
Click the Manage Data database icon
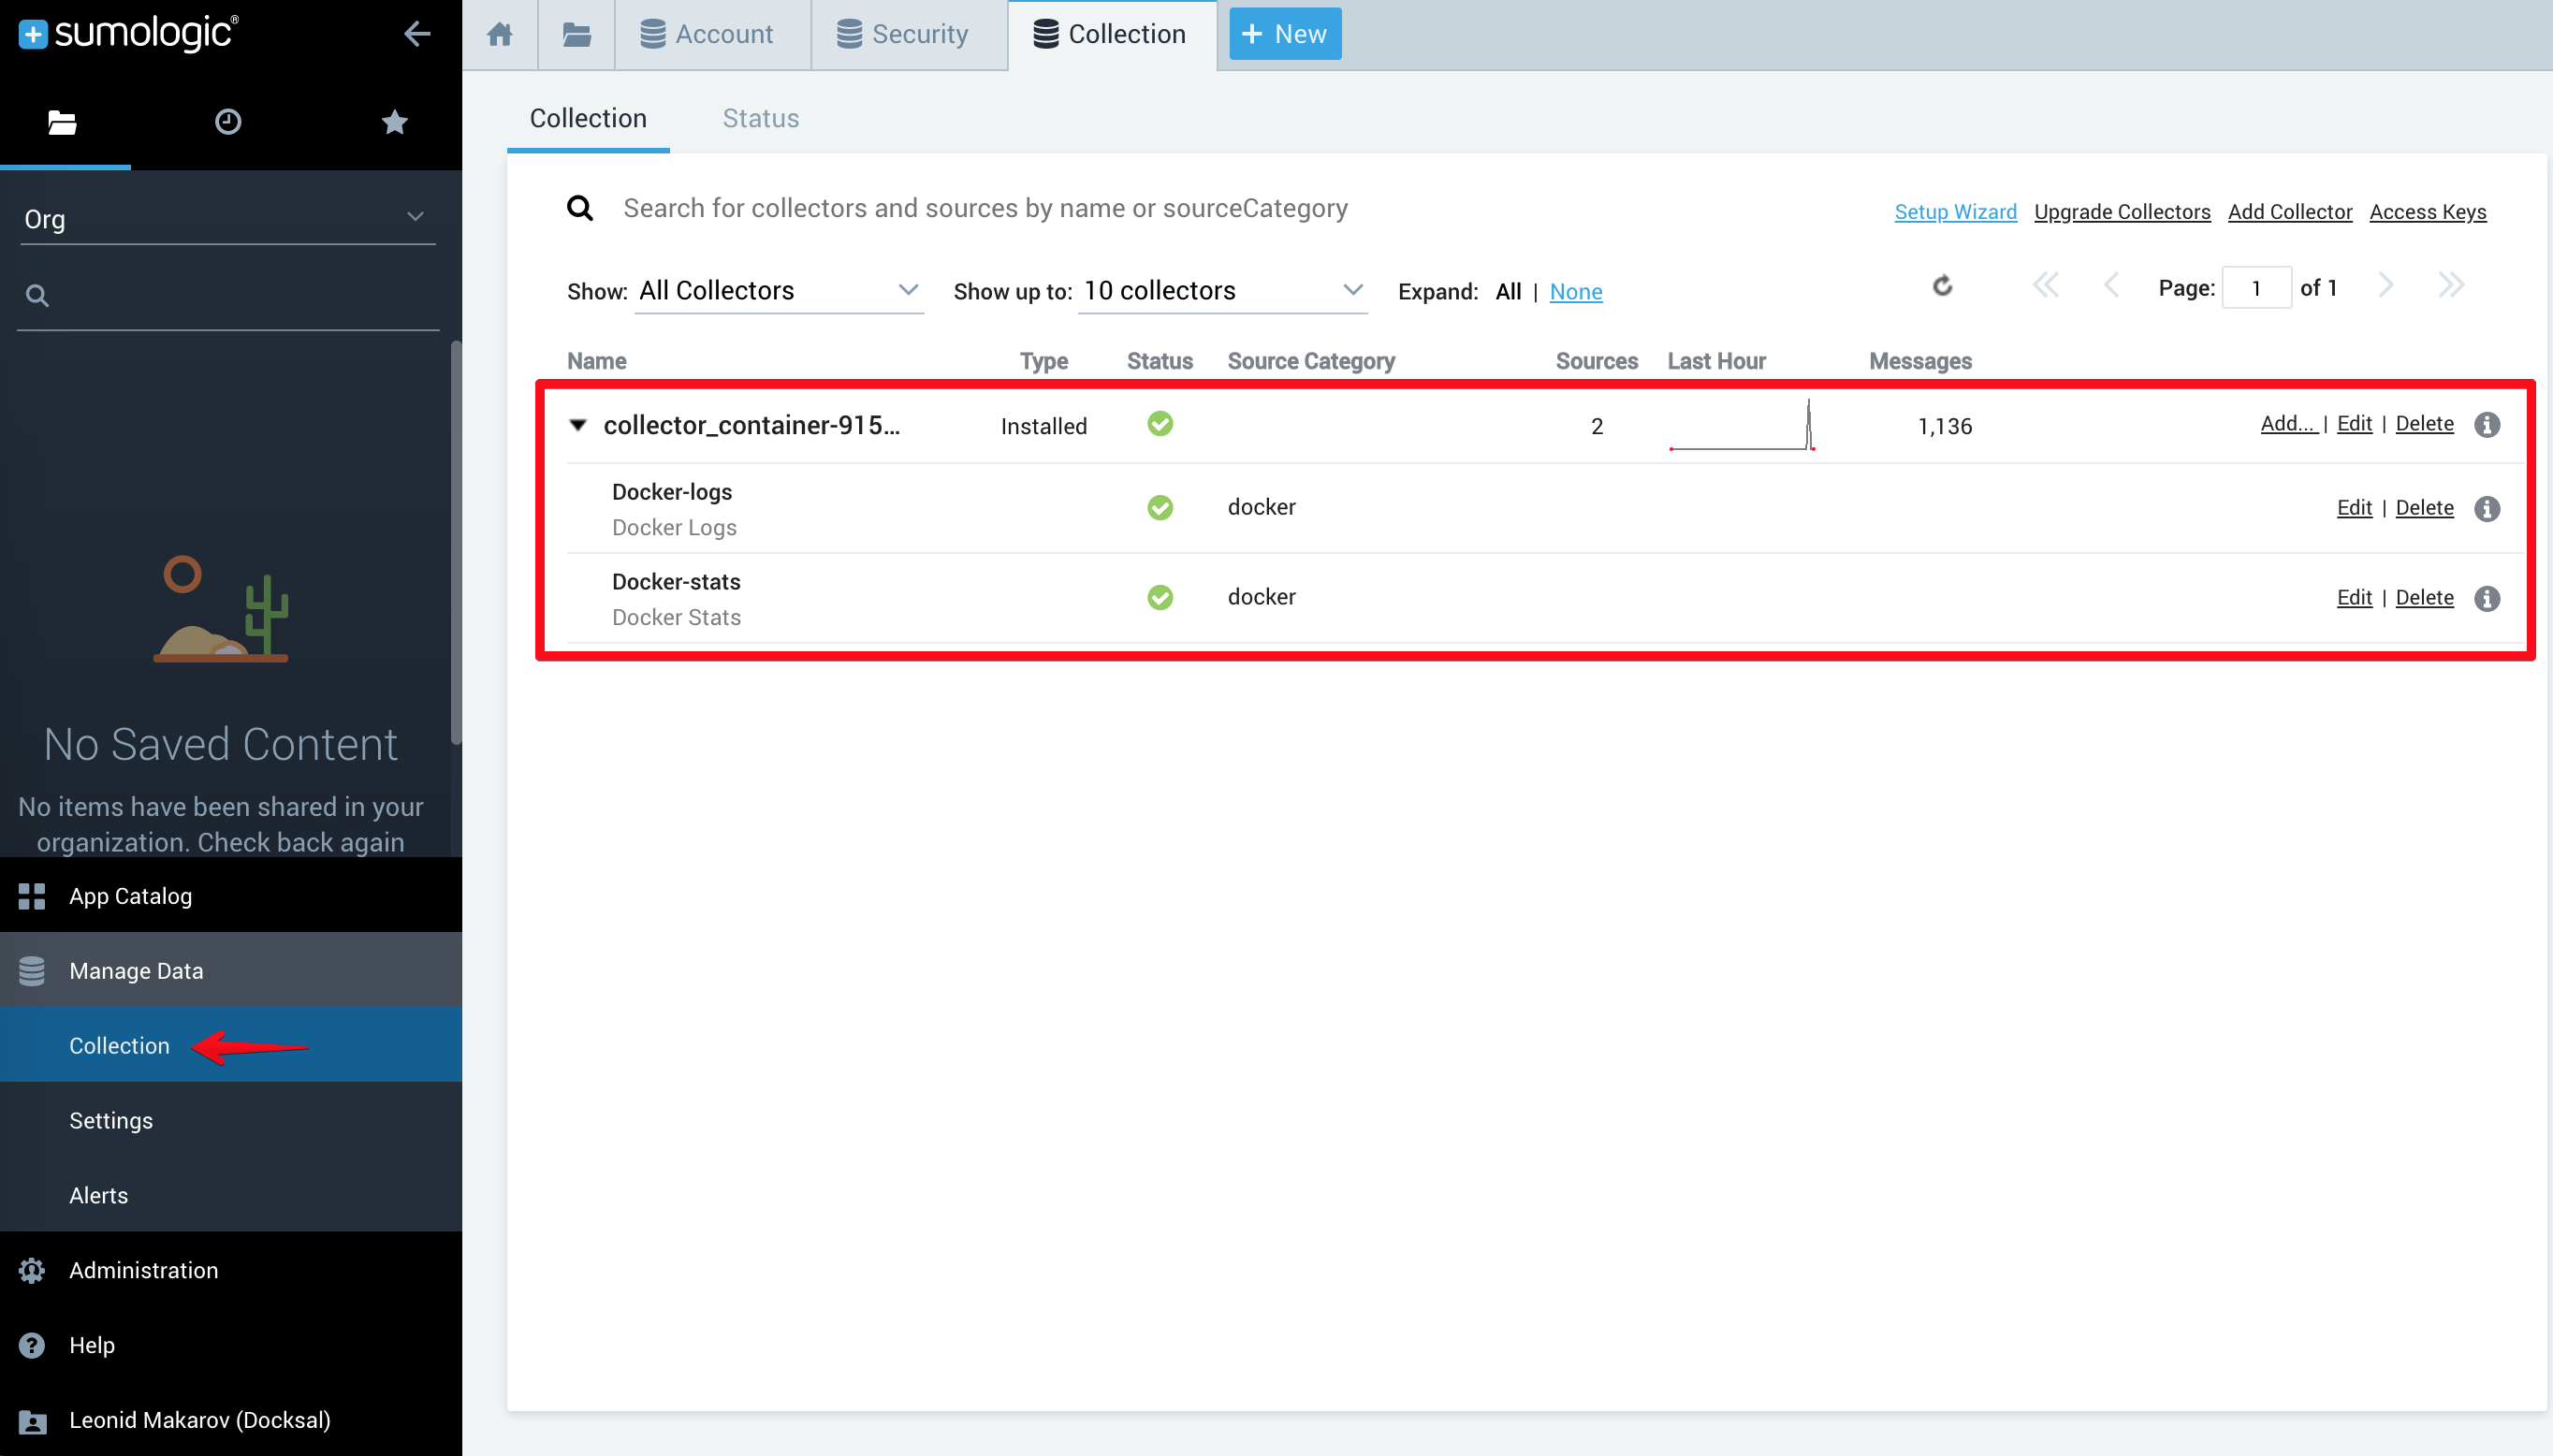31,970
